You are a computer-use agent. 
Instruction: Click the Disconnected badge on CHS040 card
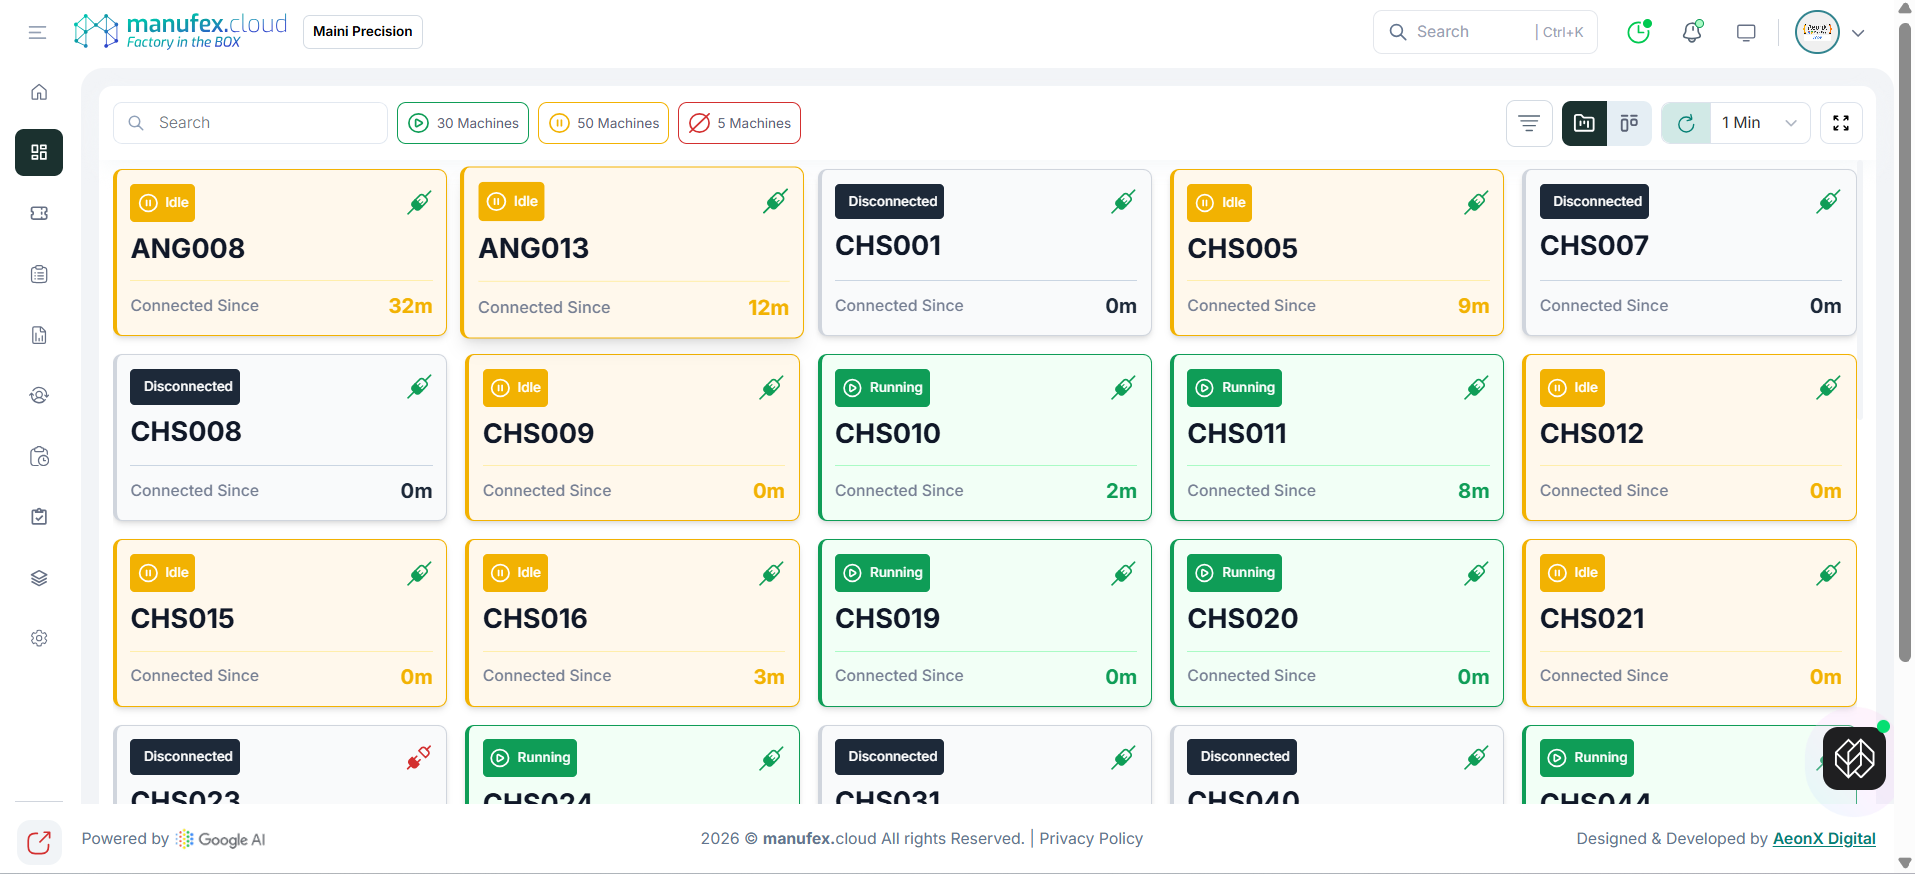(1242, 757)
